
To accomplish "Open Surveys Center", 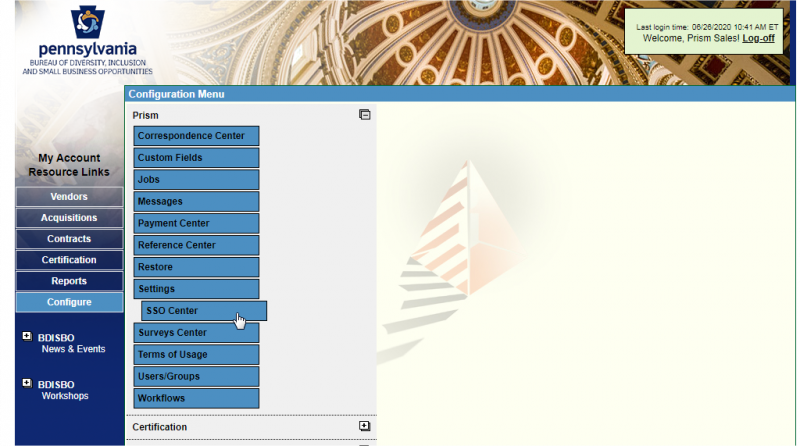I will [196, 333].
